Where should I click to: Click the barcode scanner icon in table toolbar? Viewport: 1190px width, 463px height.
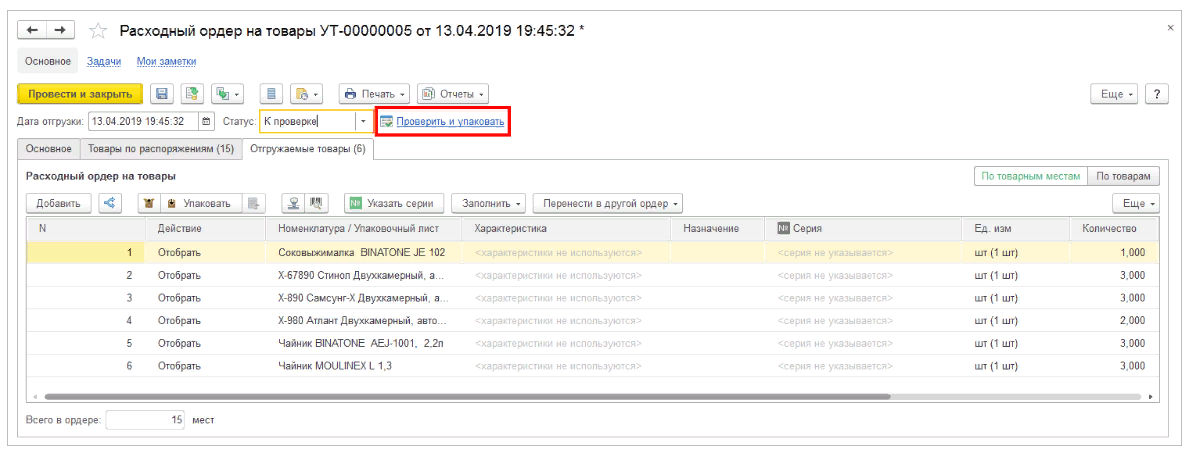pyautogui.click(x=317, y=203)
